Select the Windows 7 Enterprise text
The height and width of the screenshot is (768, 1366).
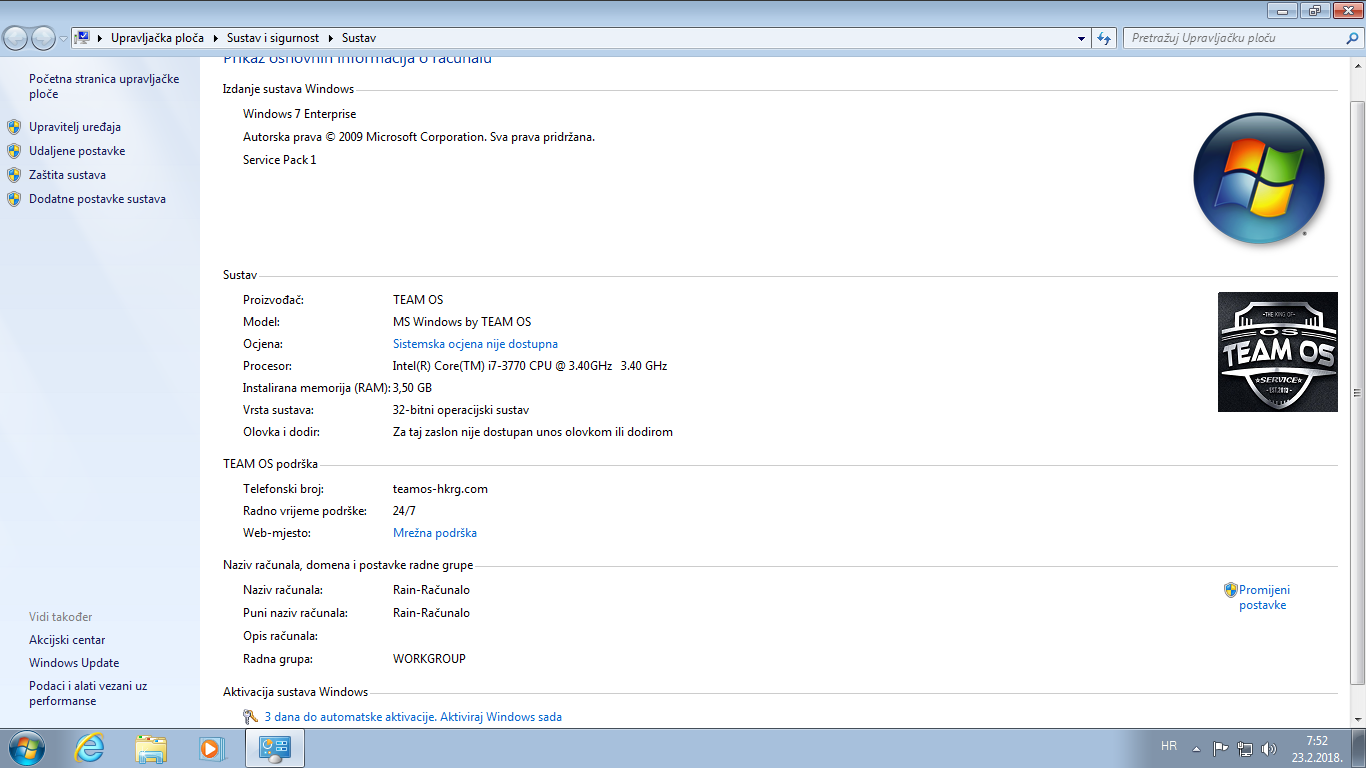(x=299, y=114)
